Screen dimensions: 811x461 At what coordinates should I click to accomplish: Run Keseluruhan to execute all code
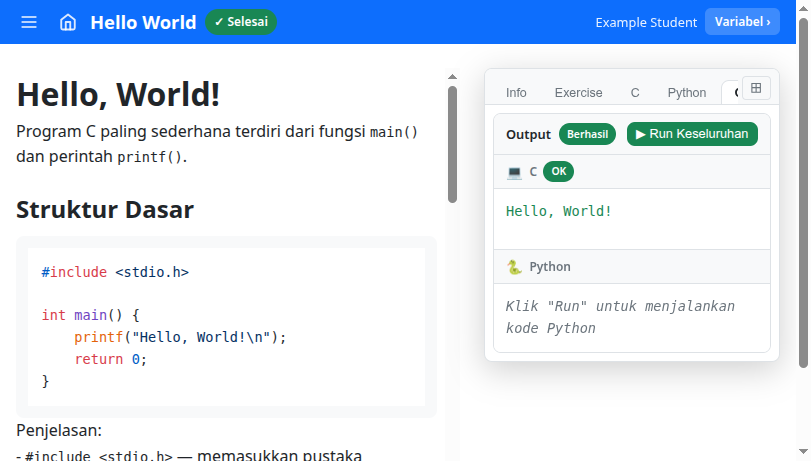click(692, 134)
